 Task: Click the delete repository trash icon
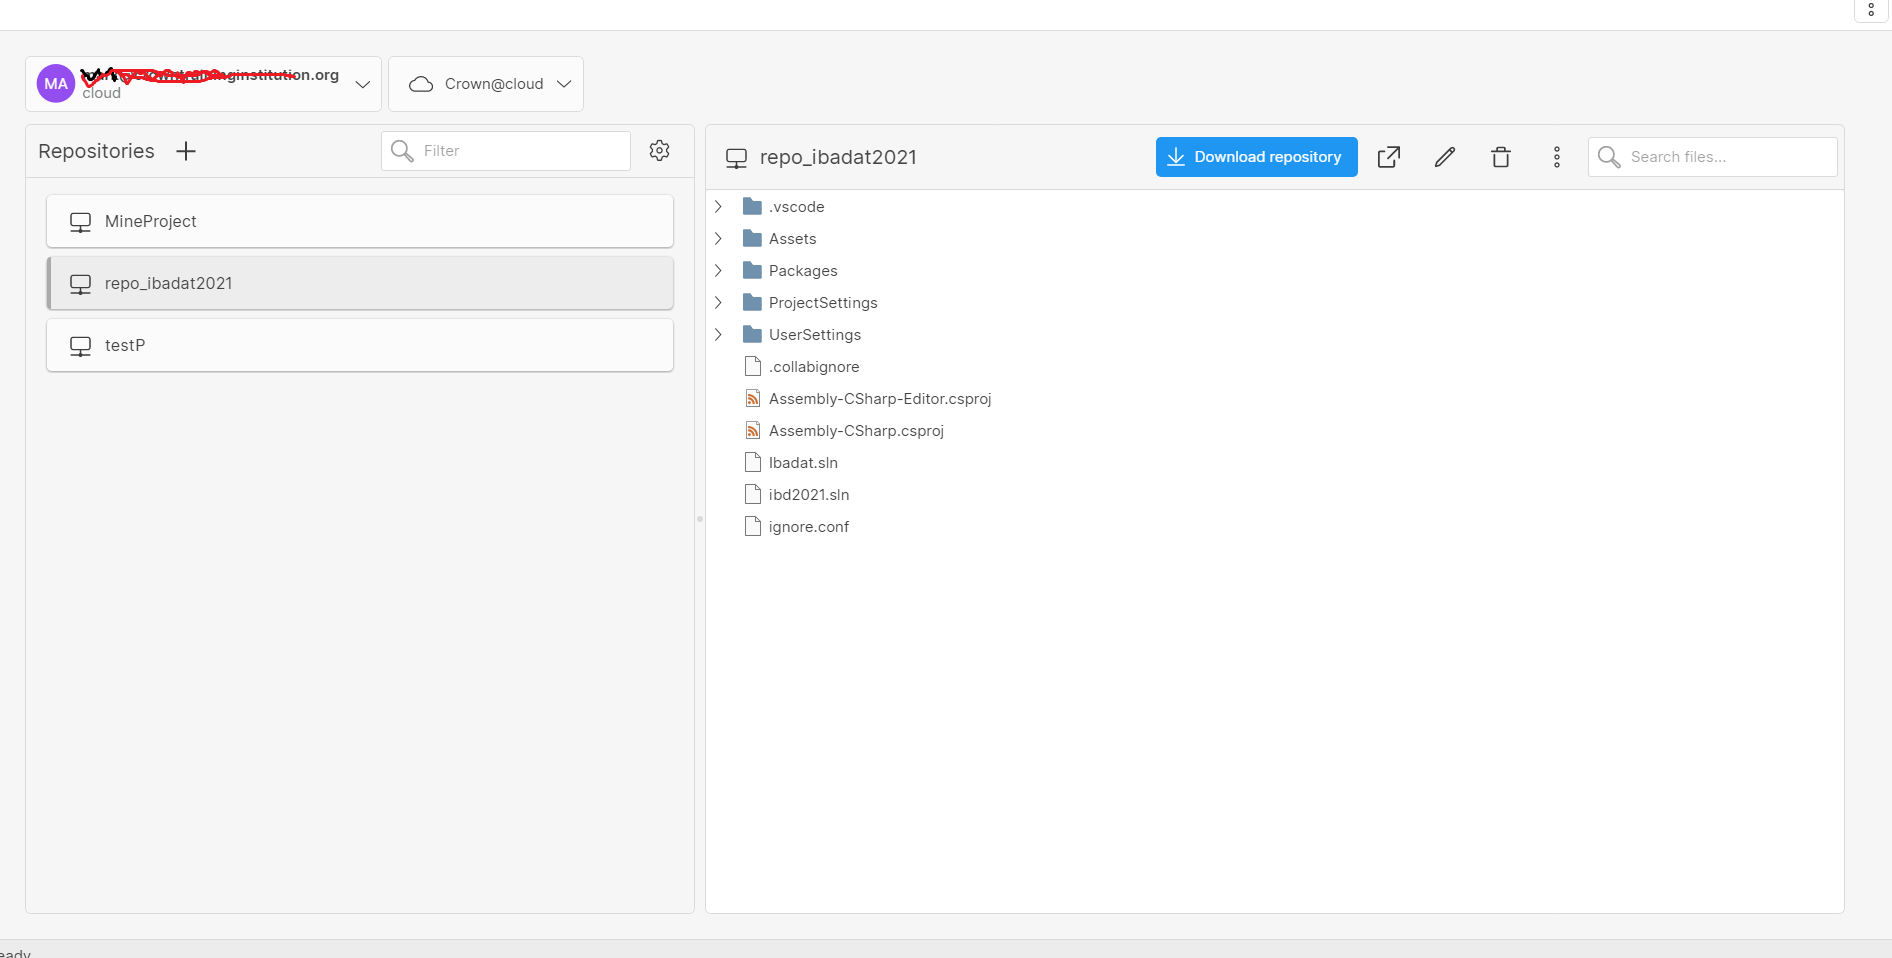click(1500, 157)
